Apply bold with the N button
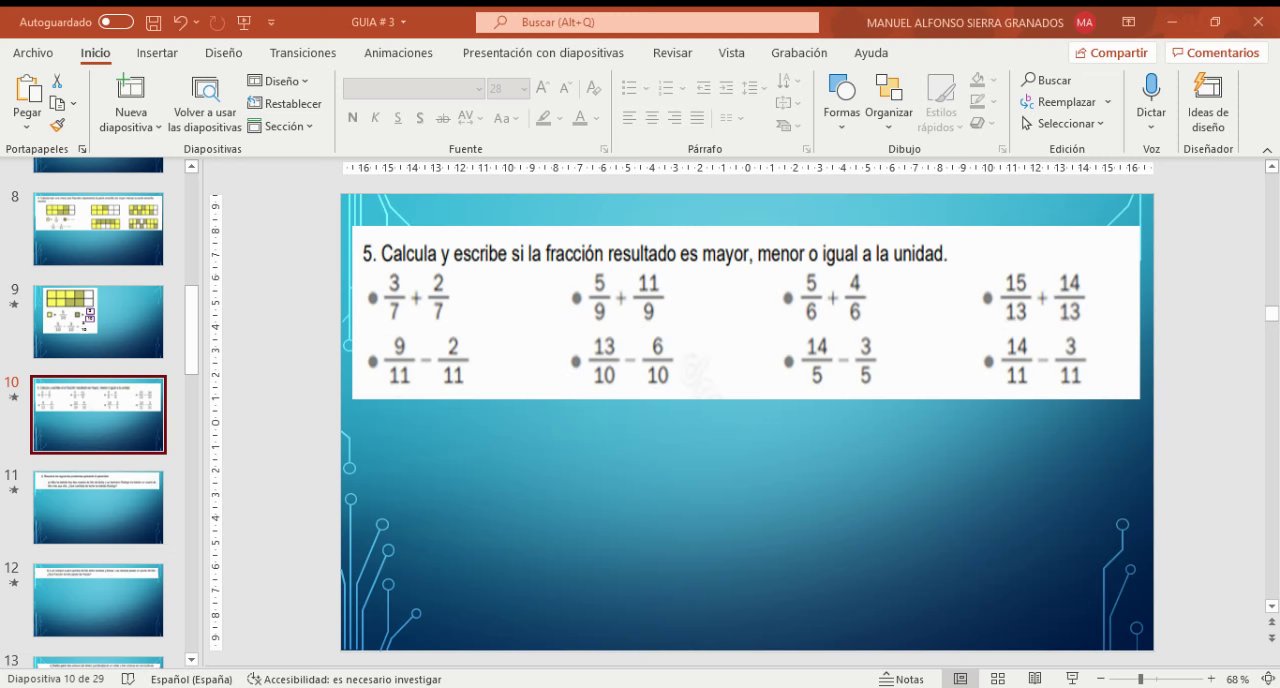This screenshot has height=688, width=1280. point(352,118)
